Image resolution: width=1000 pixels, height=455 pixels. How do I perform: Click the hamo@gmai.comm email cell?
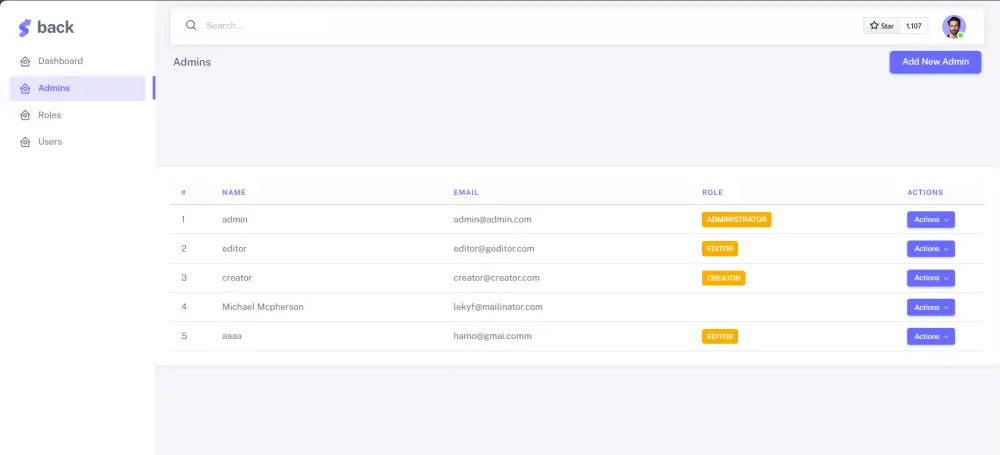[492, 336]
